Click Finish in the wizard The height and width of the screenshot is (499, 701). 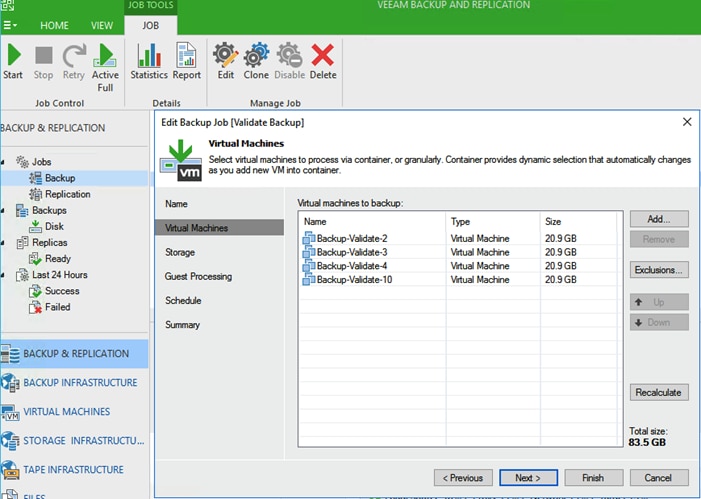coord(594,478)
